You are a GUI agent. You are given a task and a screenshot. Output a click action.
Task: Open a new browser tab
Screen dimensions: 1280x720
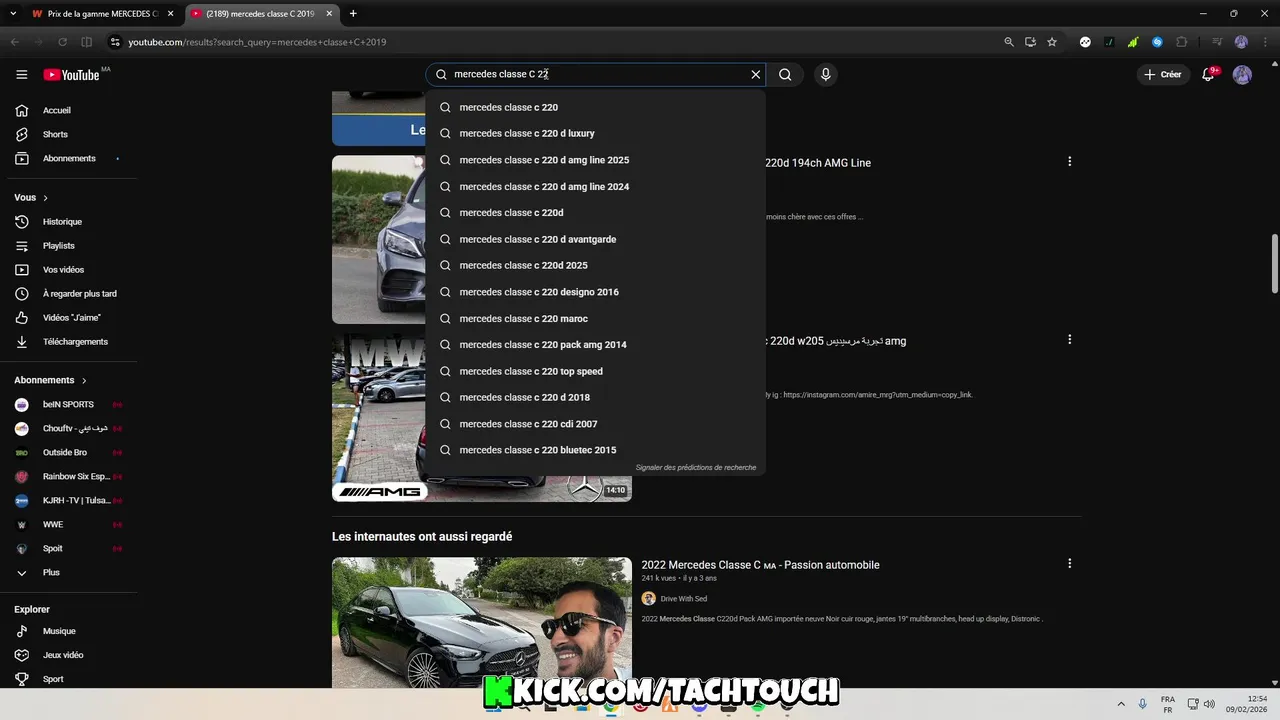353,14
